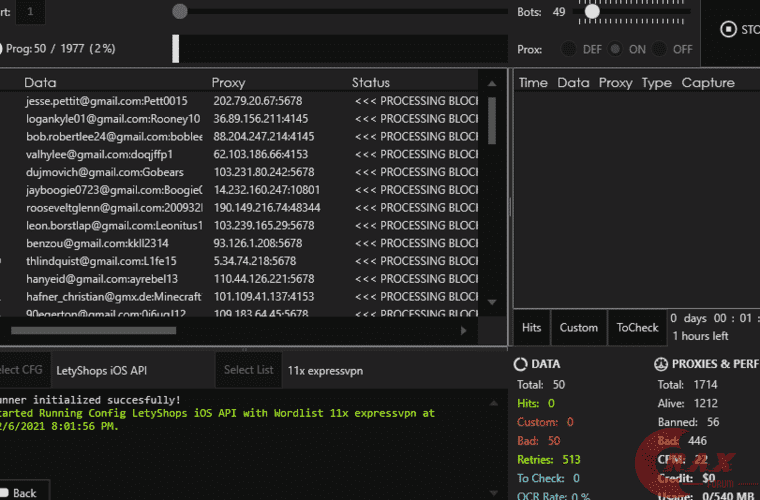
Task: Switch to the Hits tab
Action: click(x=532, y=327)
